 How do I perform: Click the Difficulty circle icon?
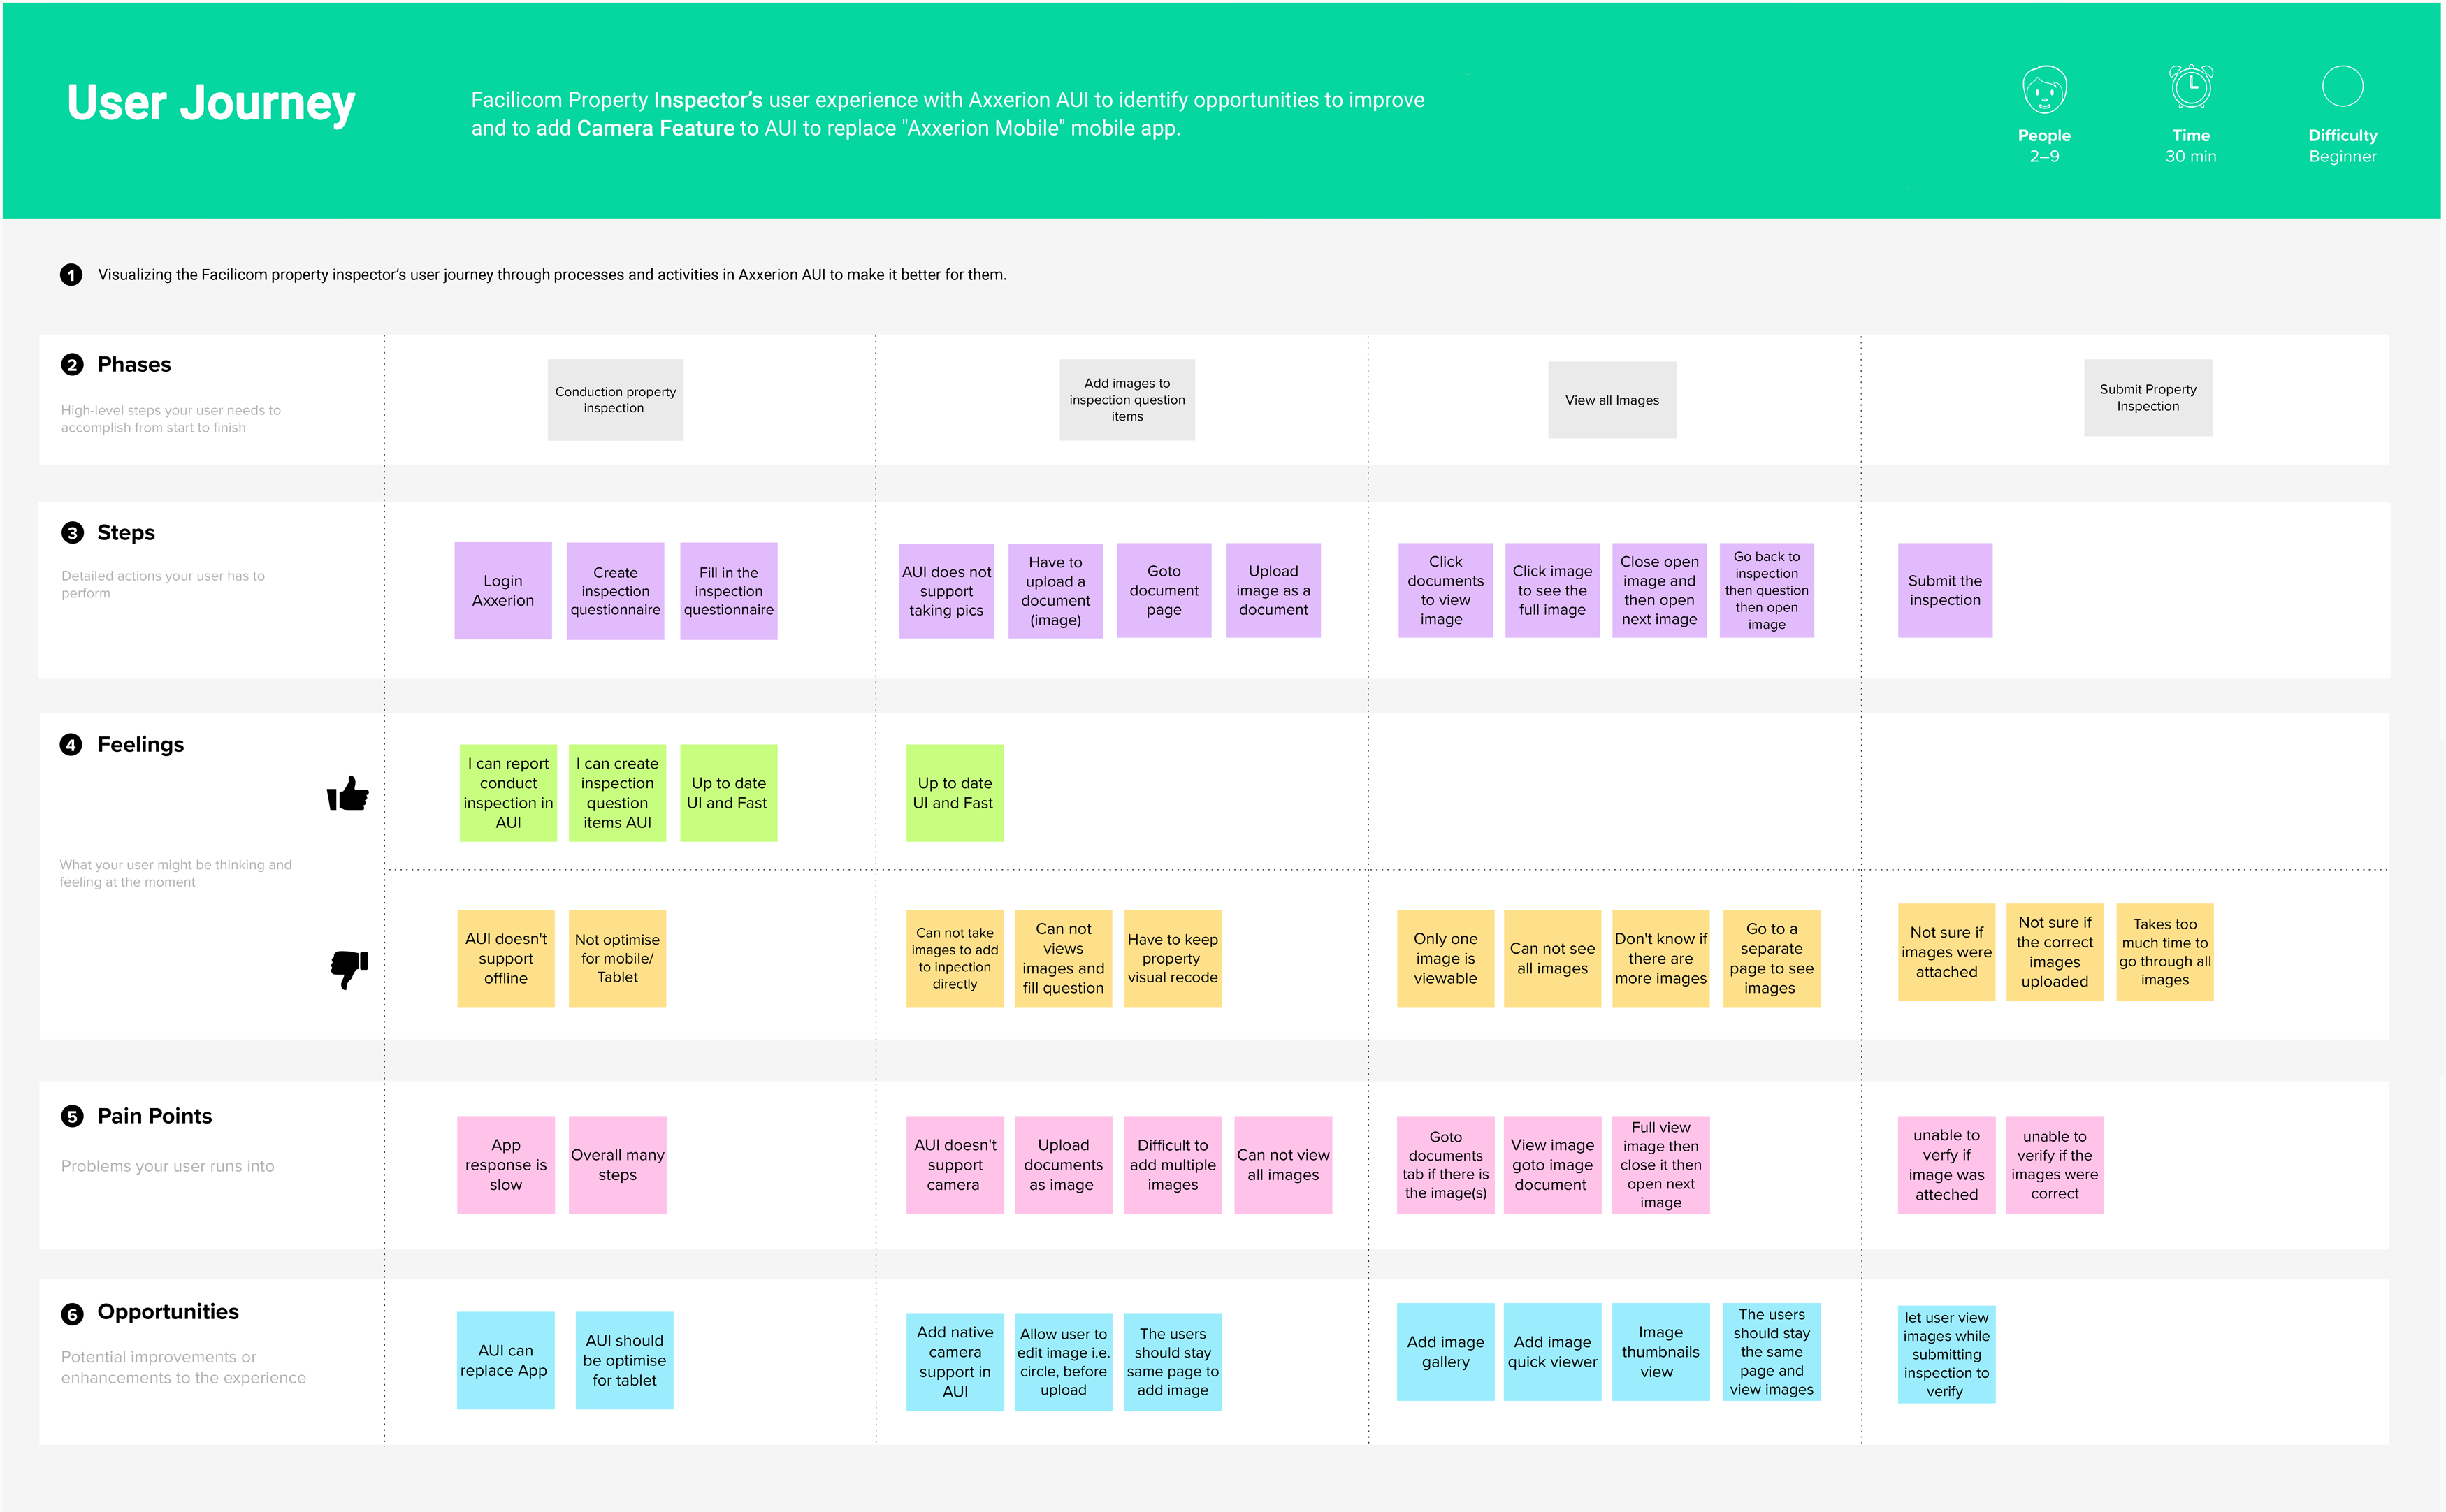2342,87
